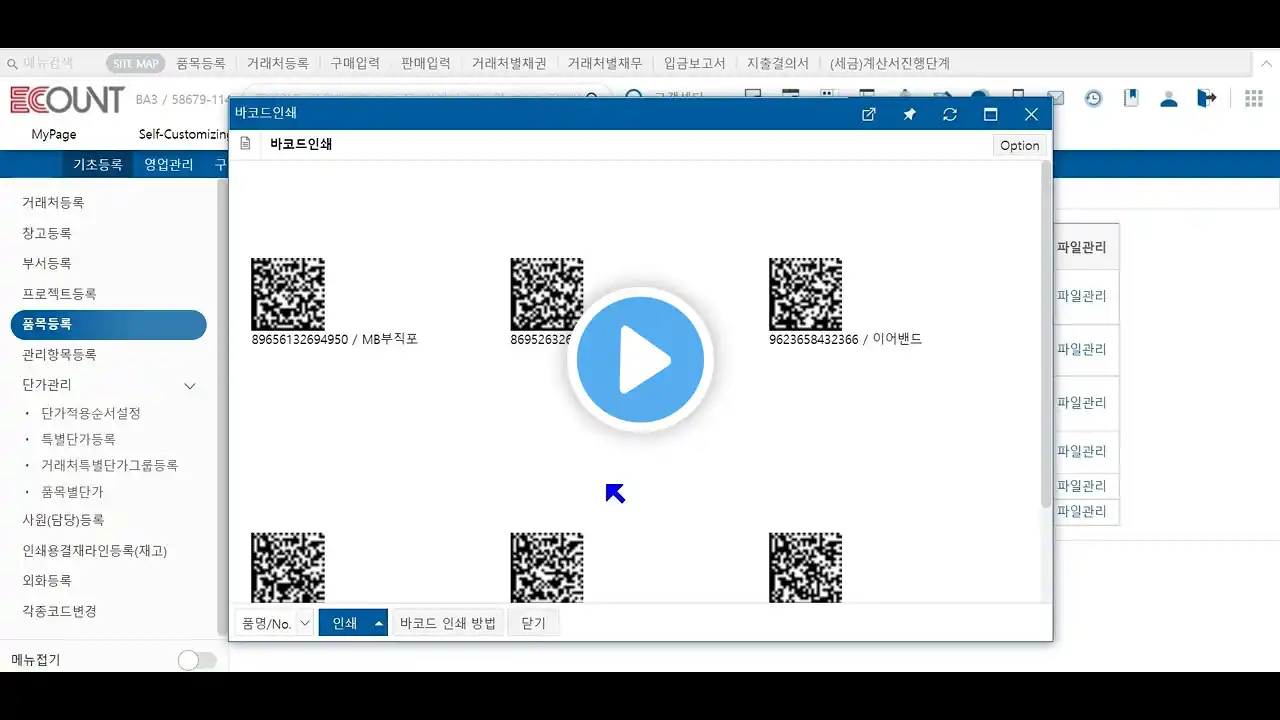
Task: Switch to the MyPage tab
Action: point(54,134)
